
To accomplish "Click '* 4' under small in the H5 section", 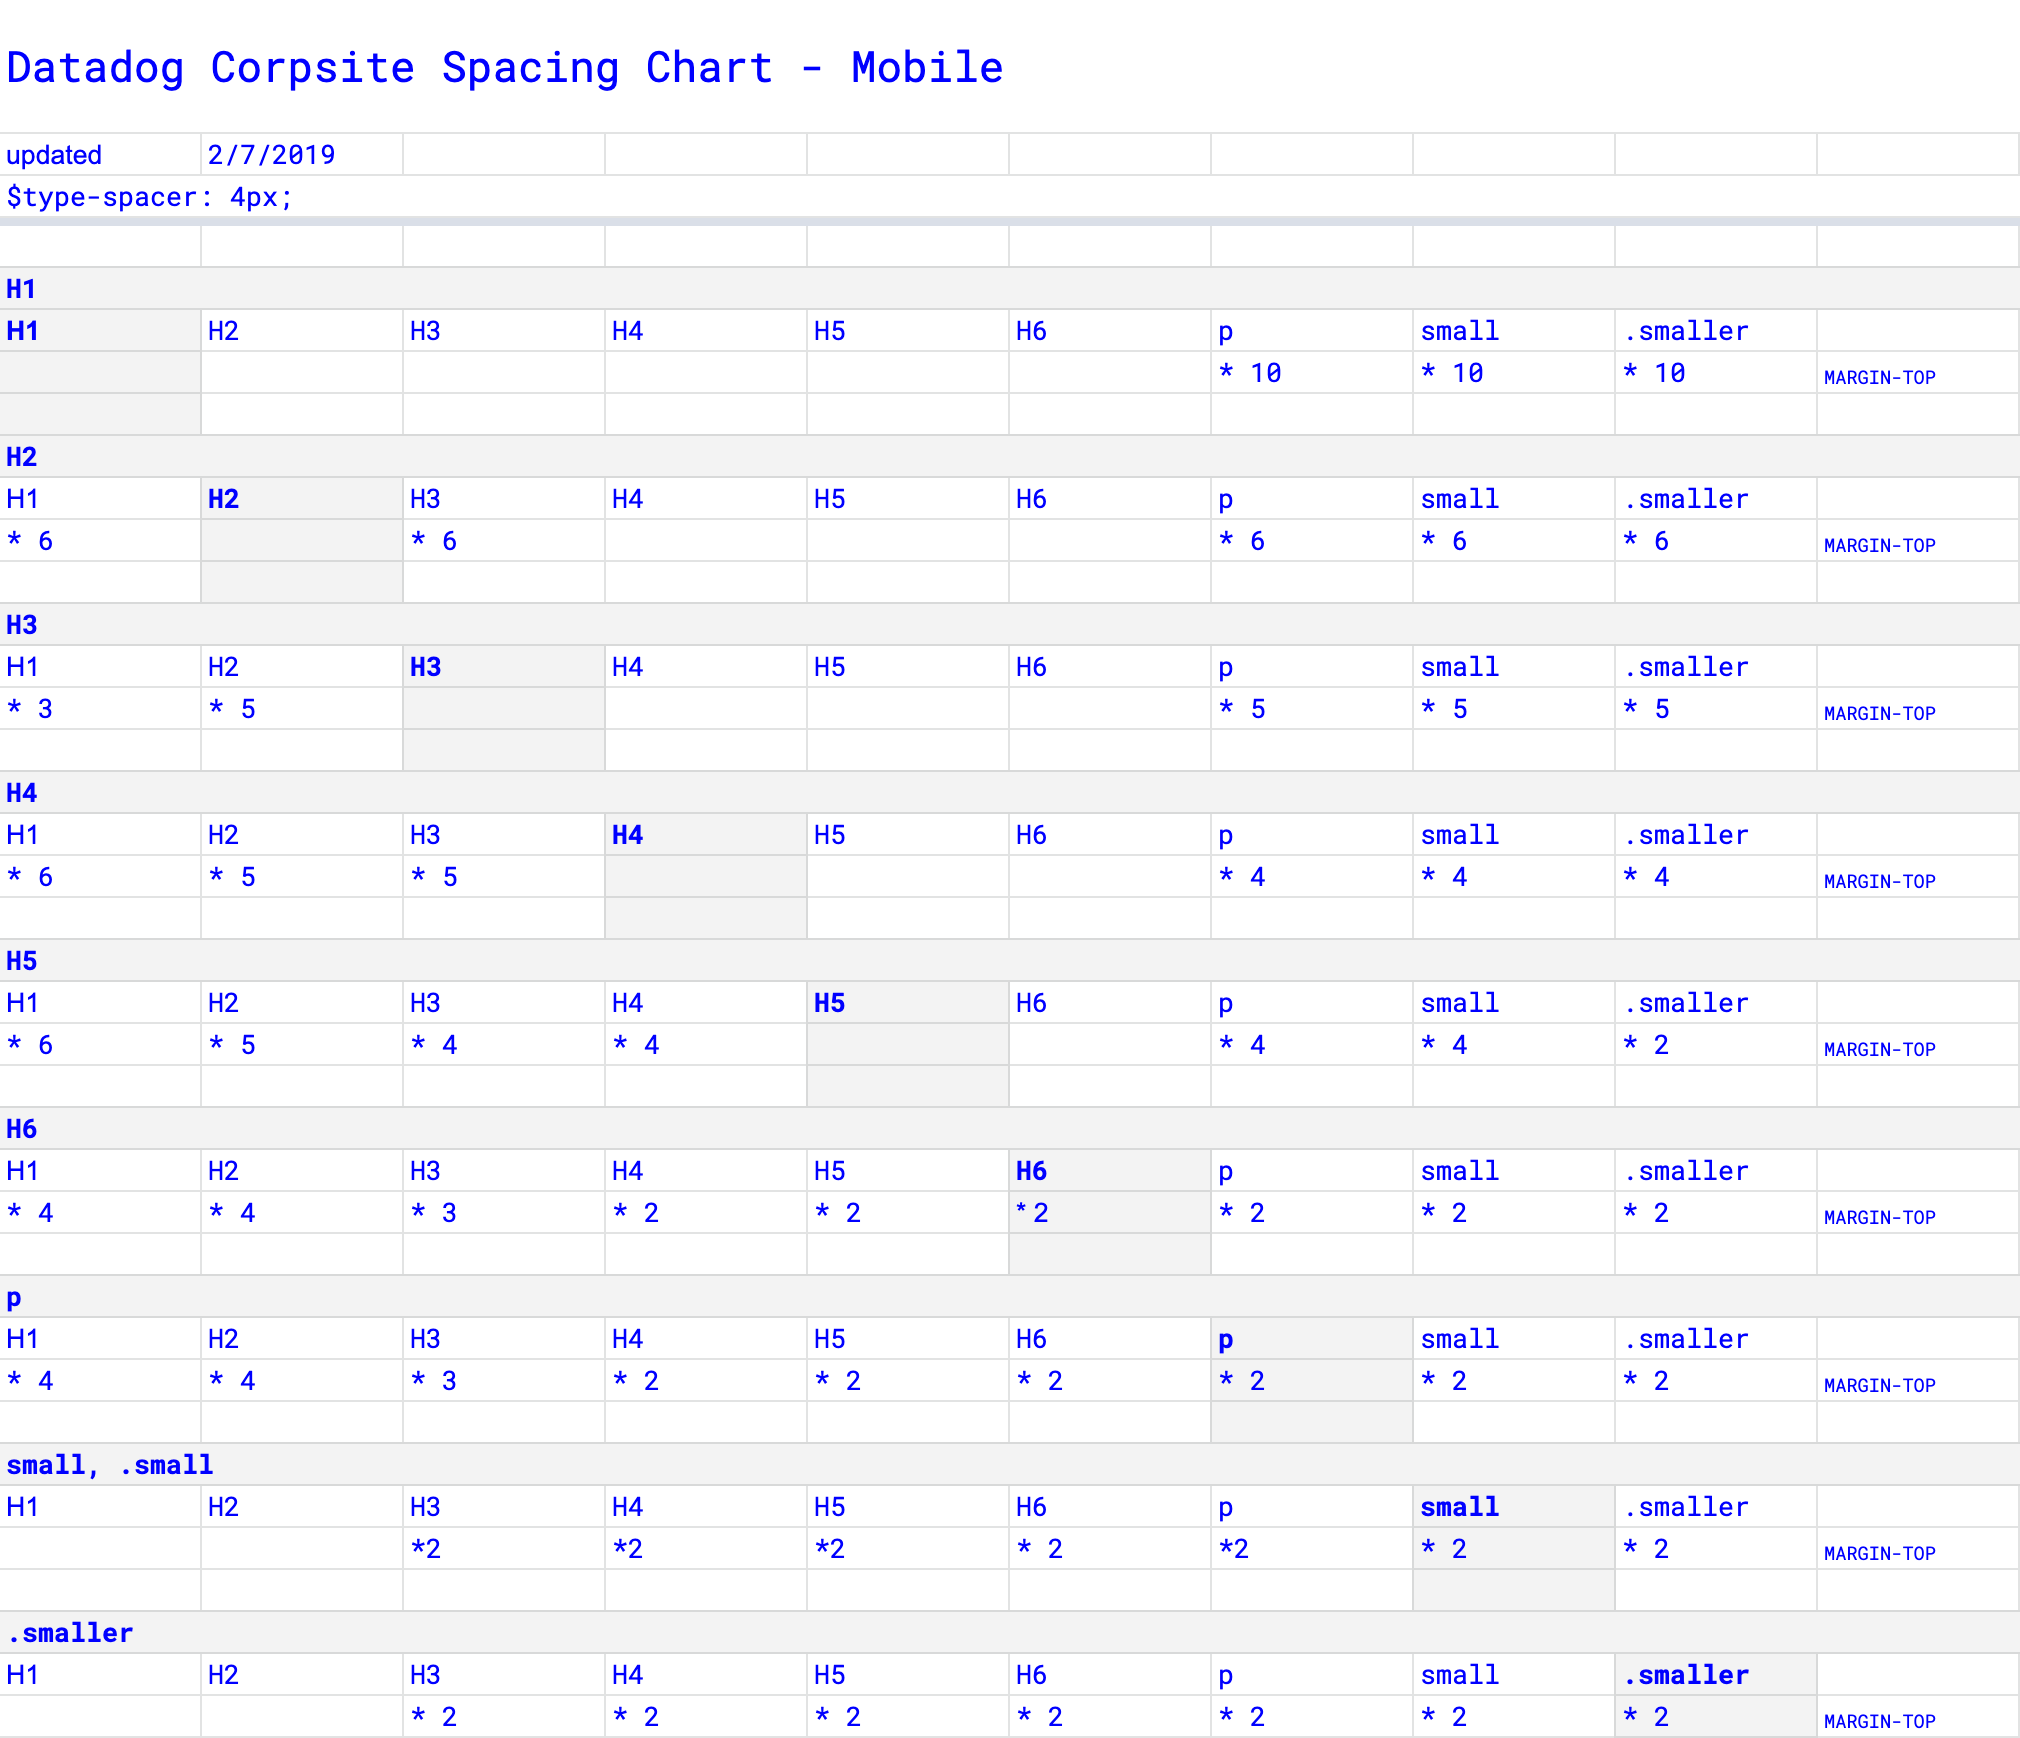I will tap(1444, 1045).
